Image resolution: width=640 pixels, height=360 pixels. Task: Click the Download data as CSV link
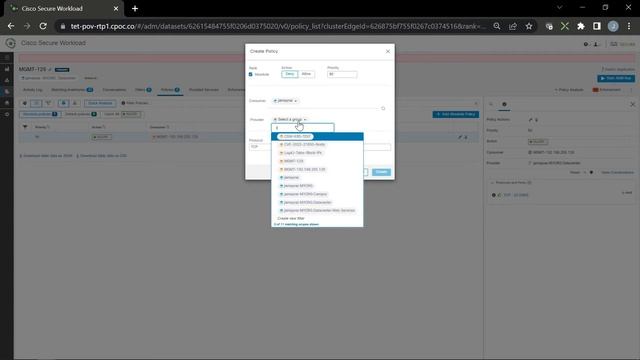click(102, 156)
